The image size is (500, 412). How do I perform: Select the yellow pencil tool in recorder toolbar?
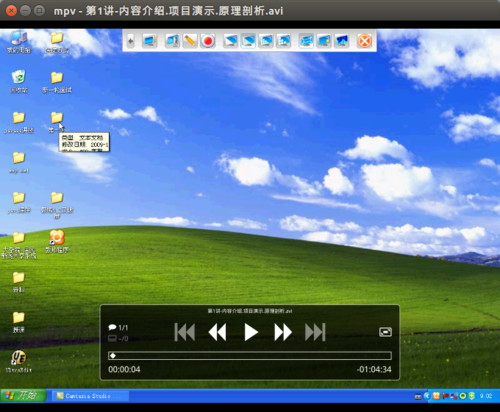190,41
